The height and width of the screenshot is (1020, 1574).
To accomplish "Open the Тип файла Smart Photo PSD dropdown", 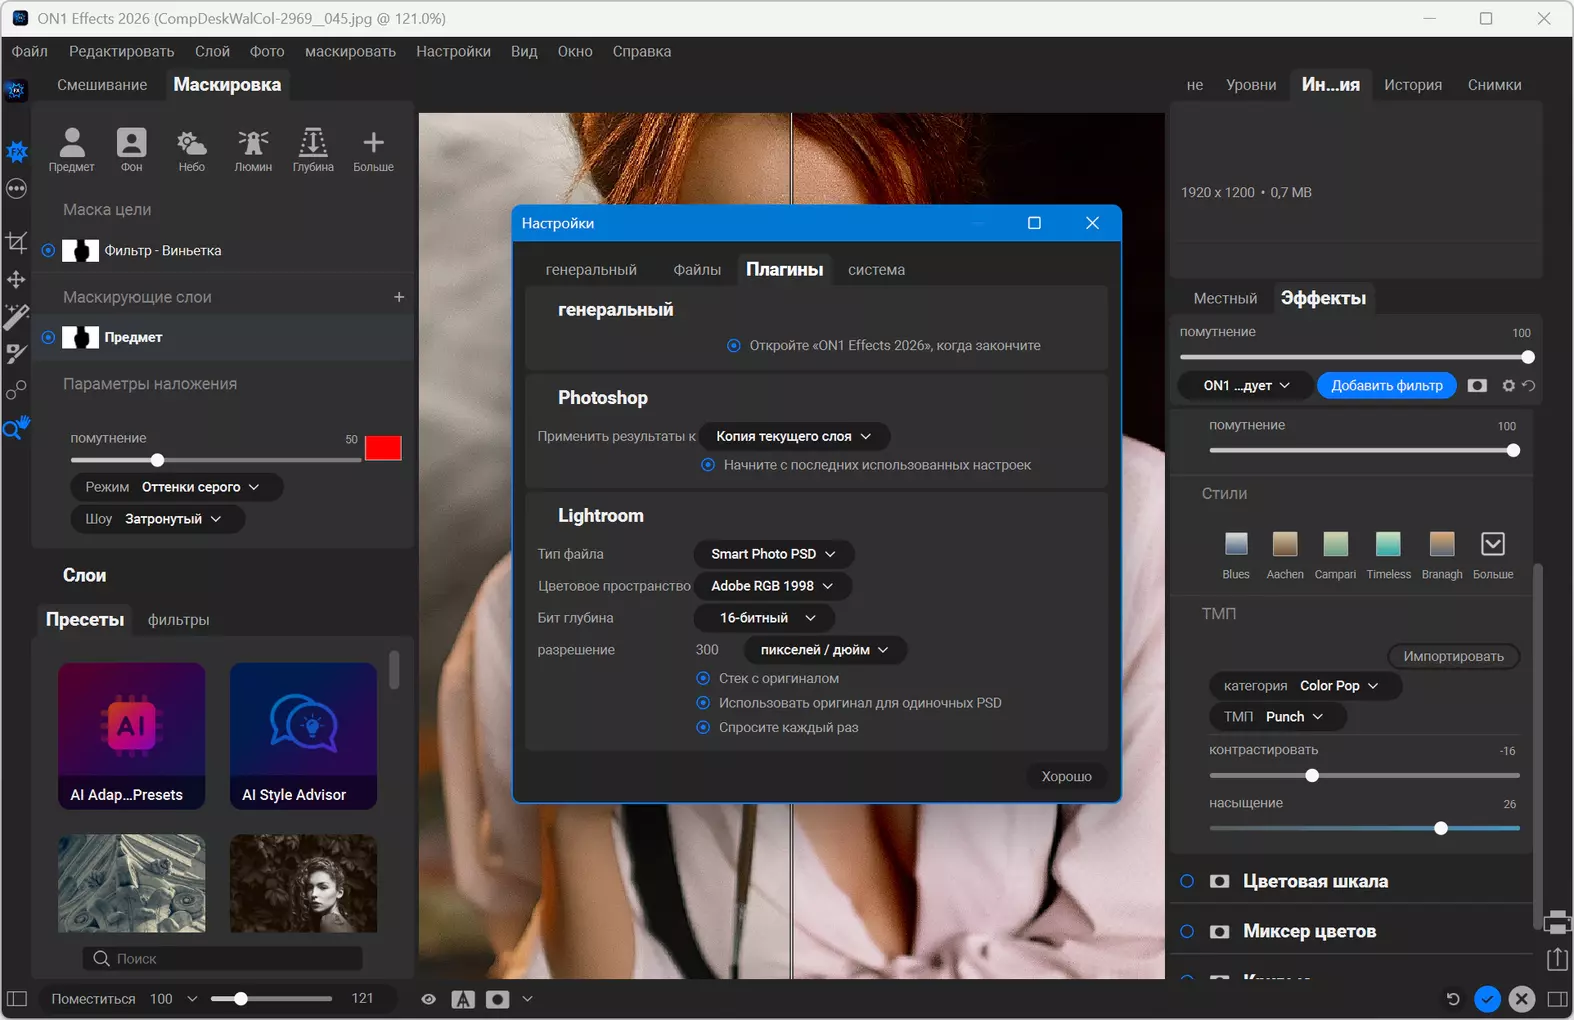I will (773, 554).
